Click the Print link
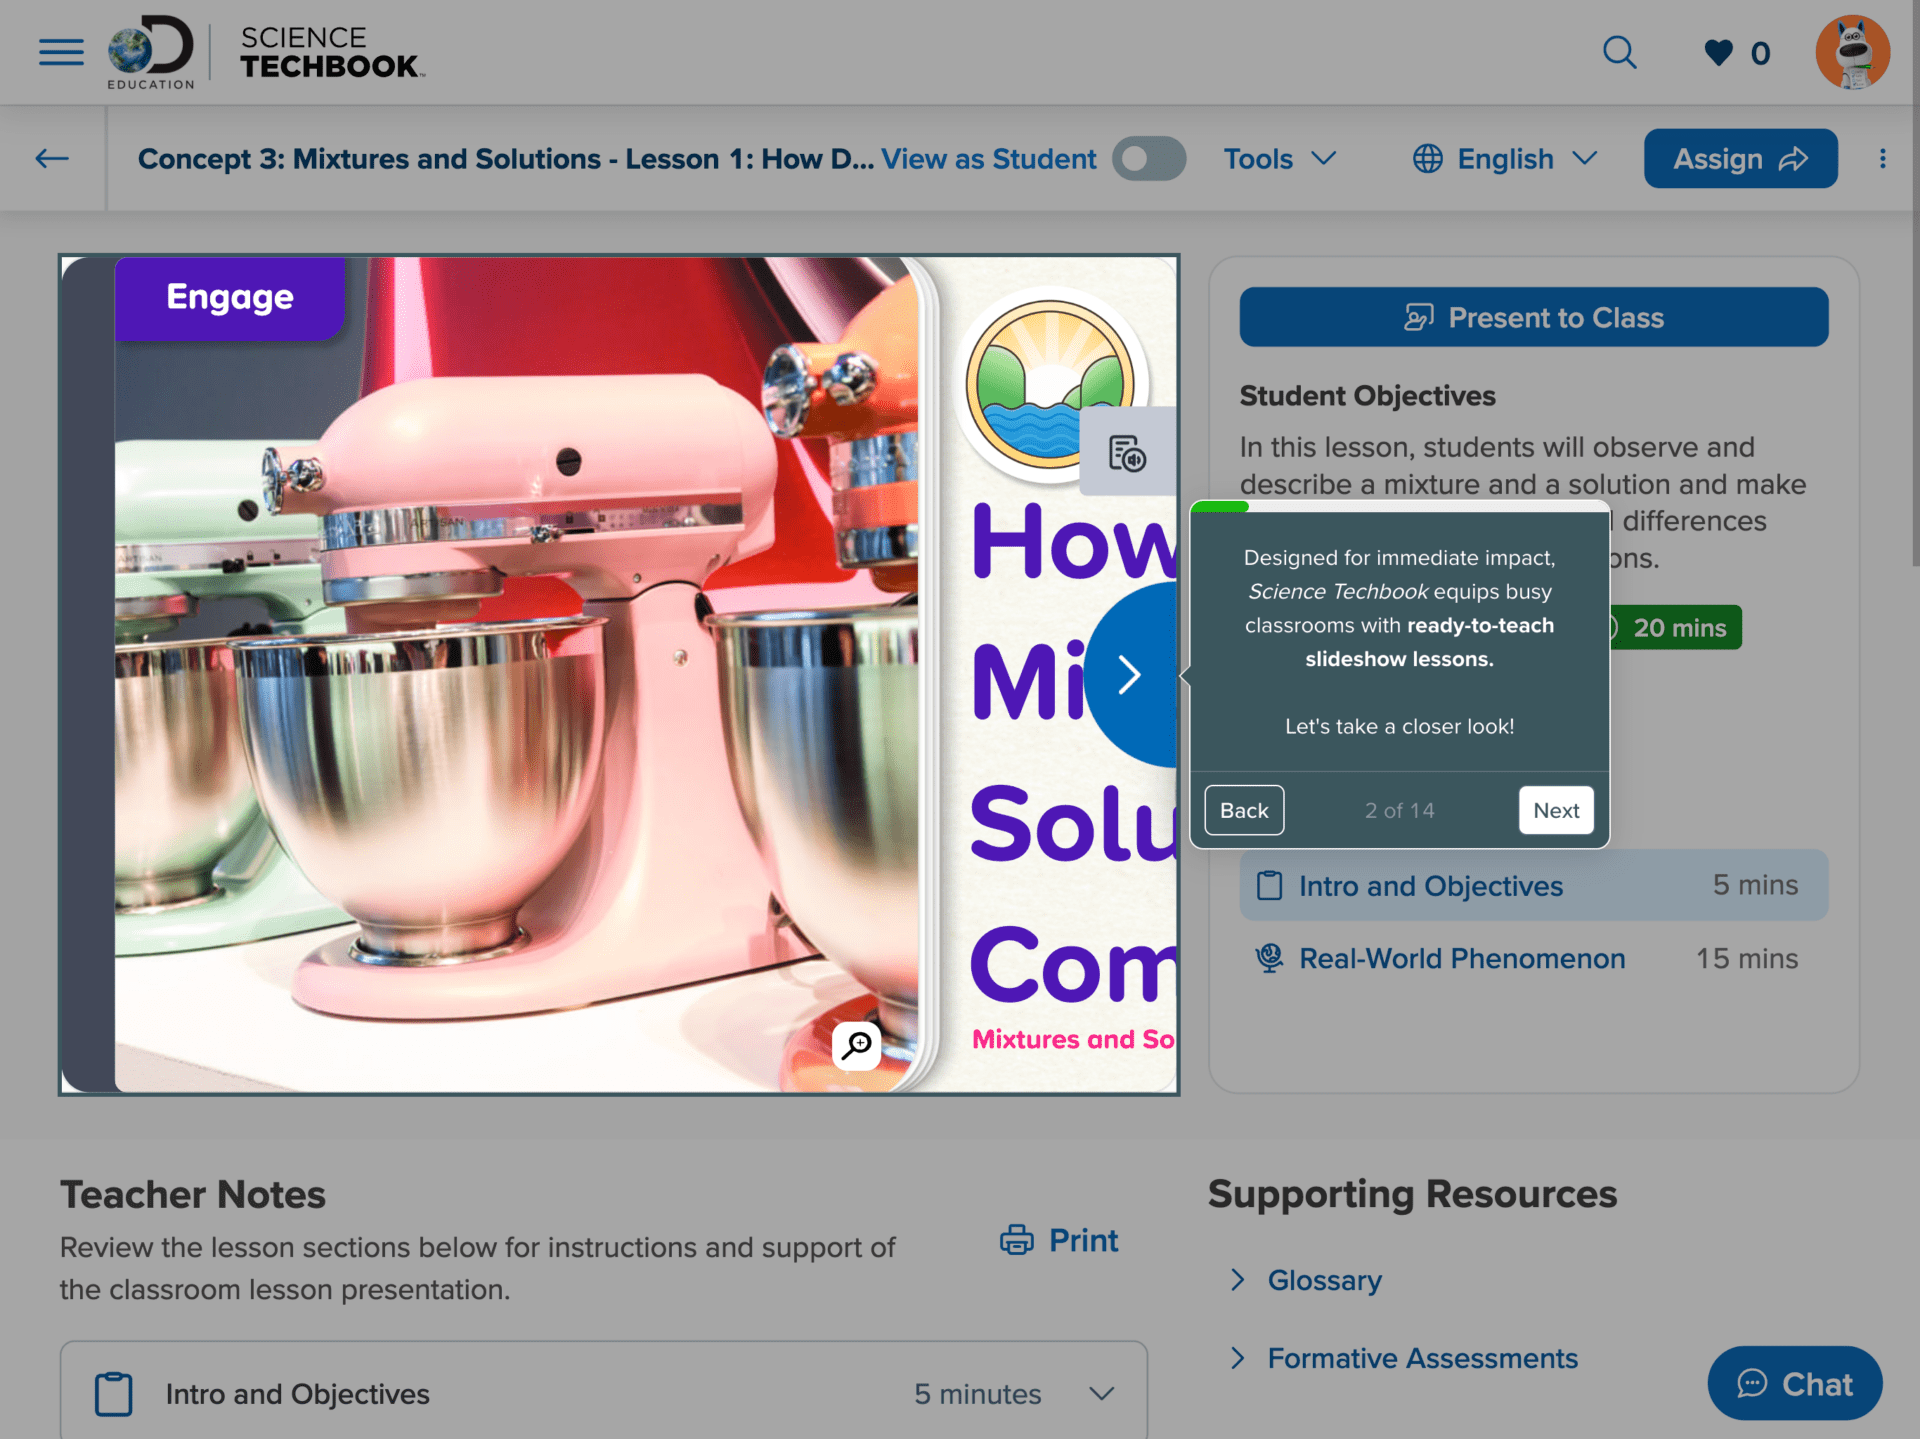1920x1439 pixels. (1059, 1240)
